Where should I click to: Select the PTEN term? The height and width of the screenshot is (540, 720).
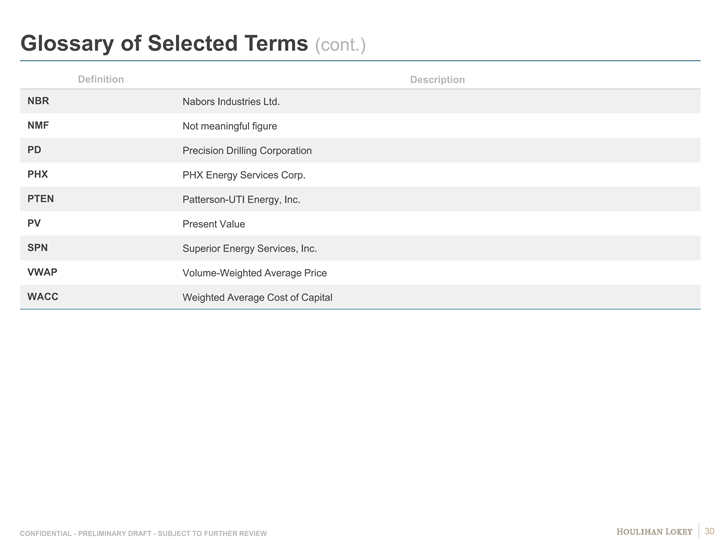(x=41, y=199)
